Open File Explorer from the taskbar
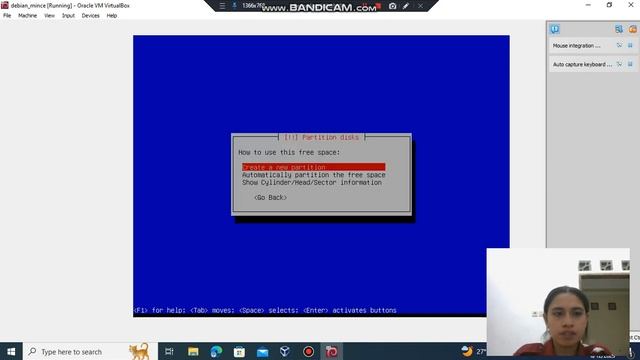Screen dimensions: 640x360 click(193, 351)
